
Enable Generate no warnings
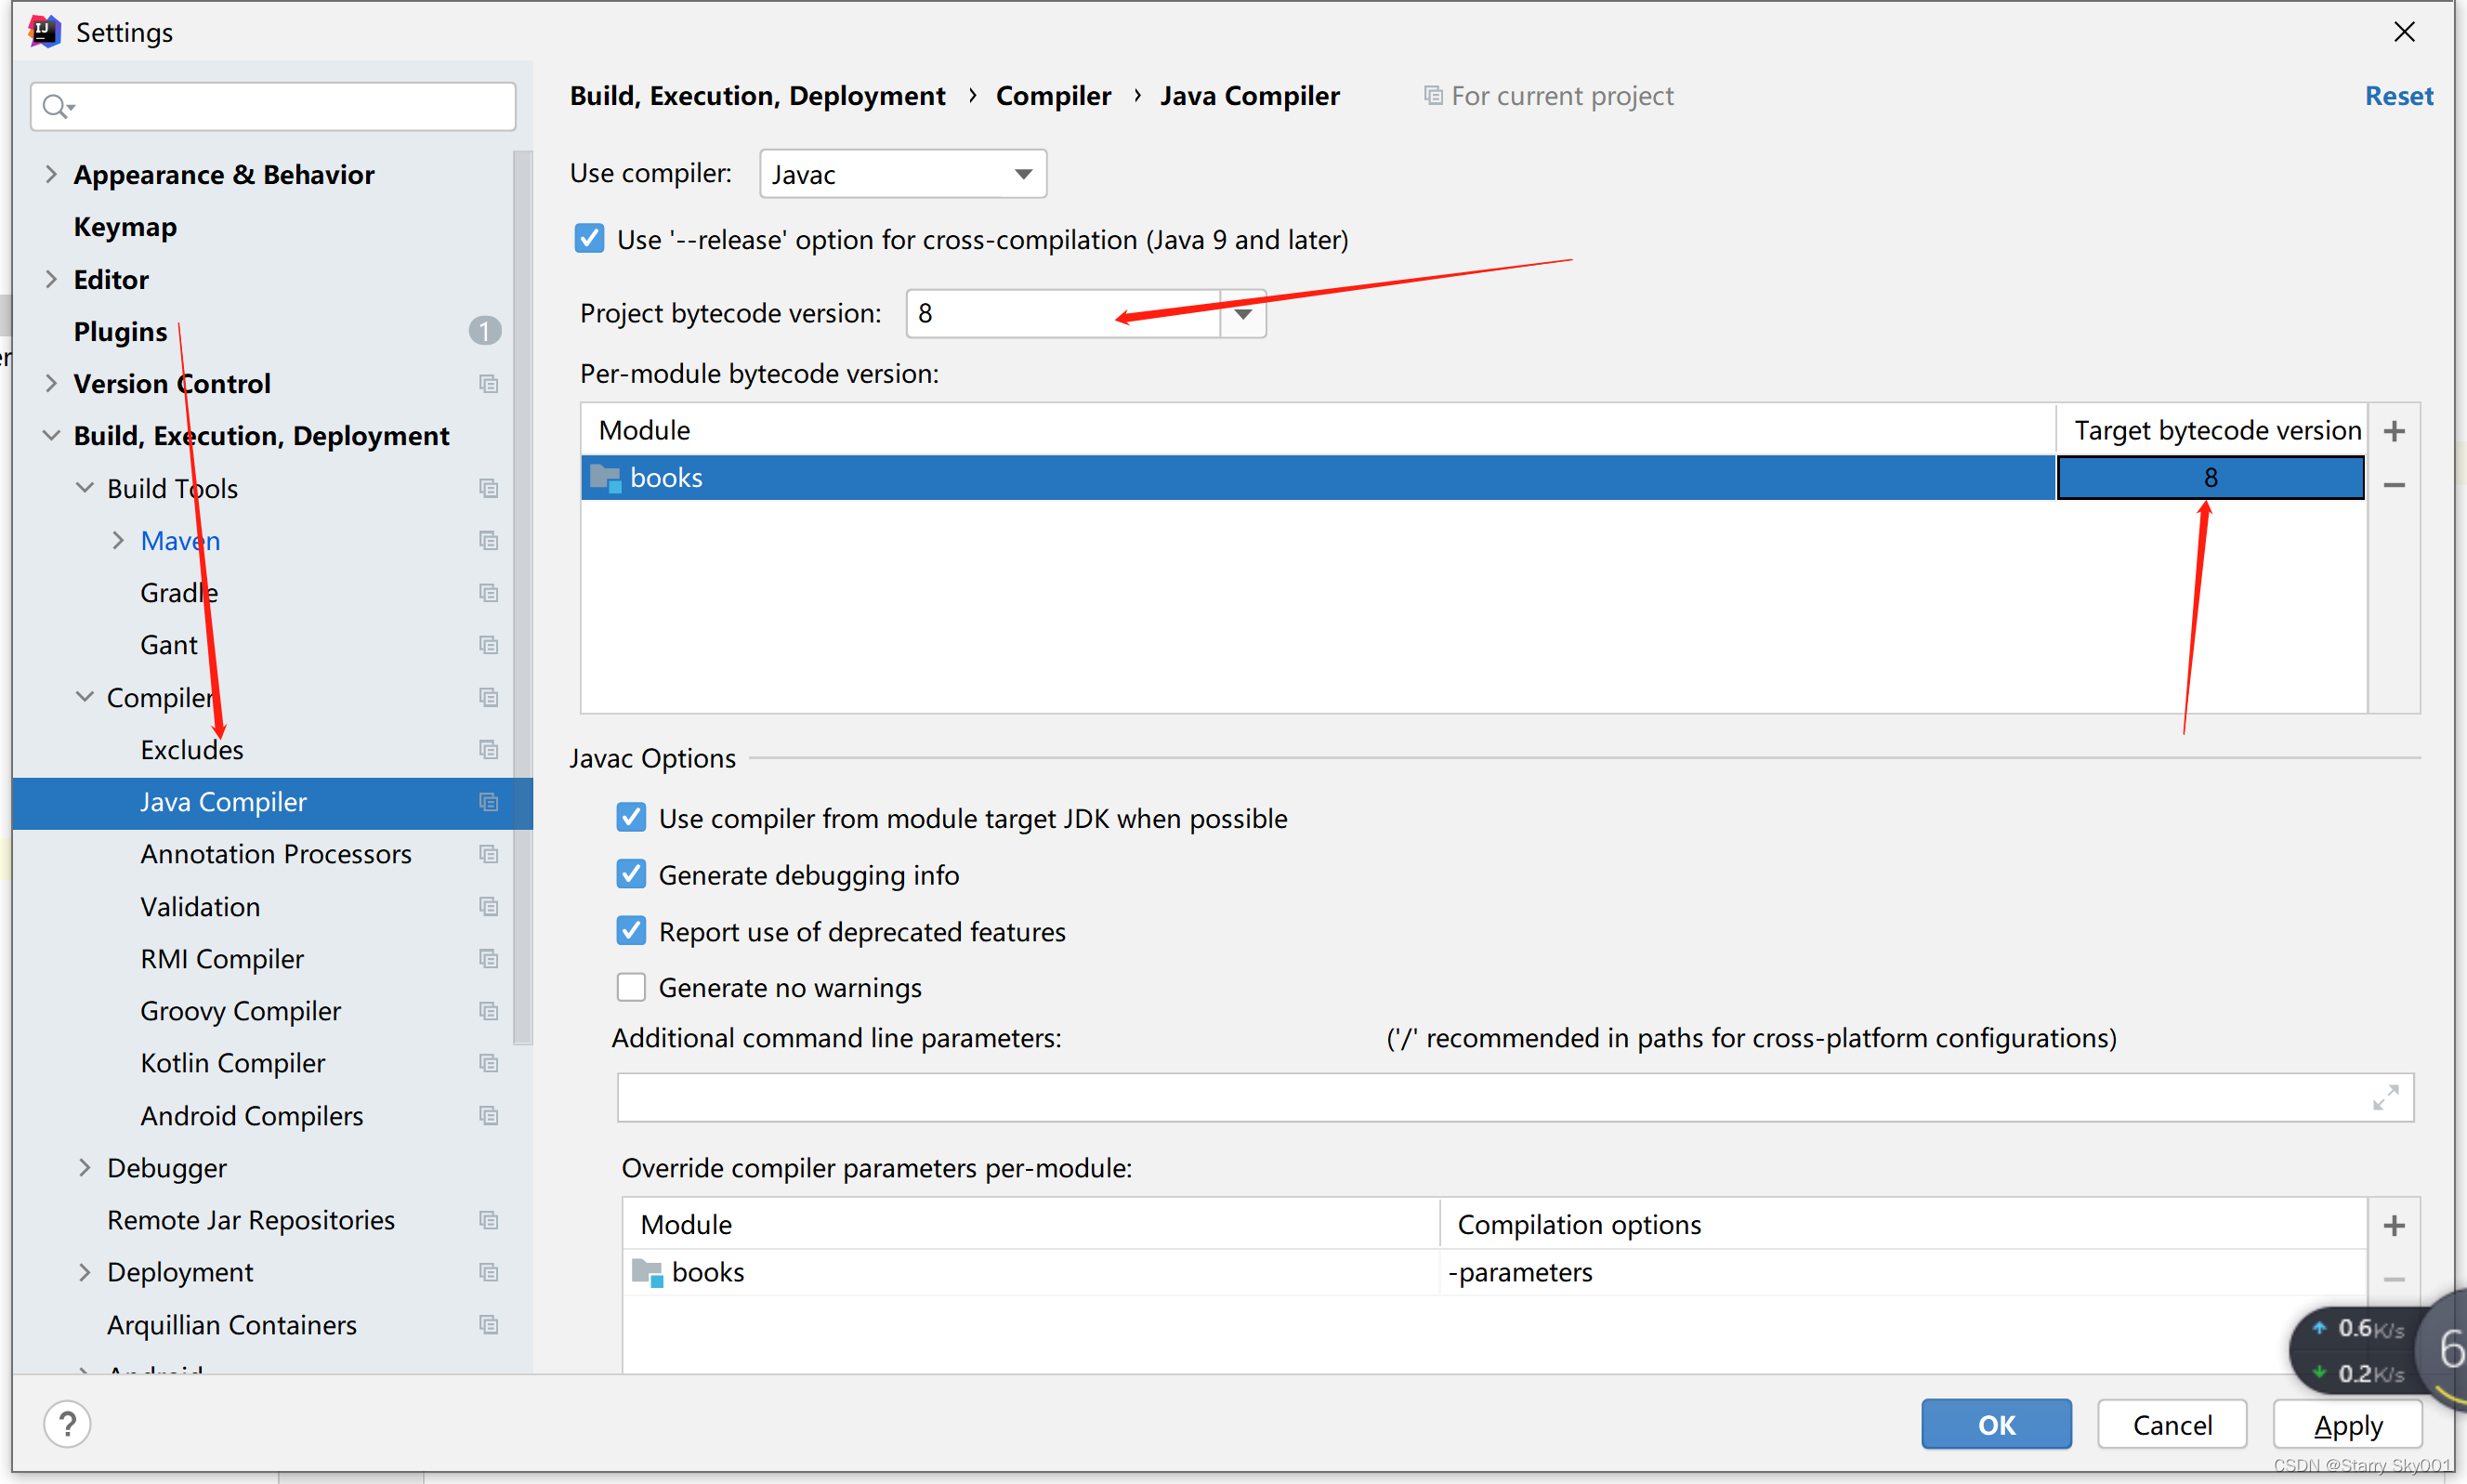tap(631, 987)
